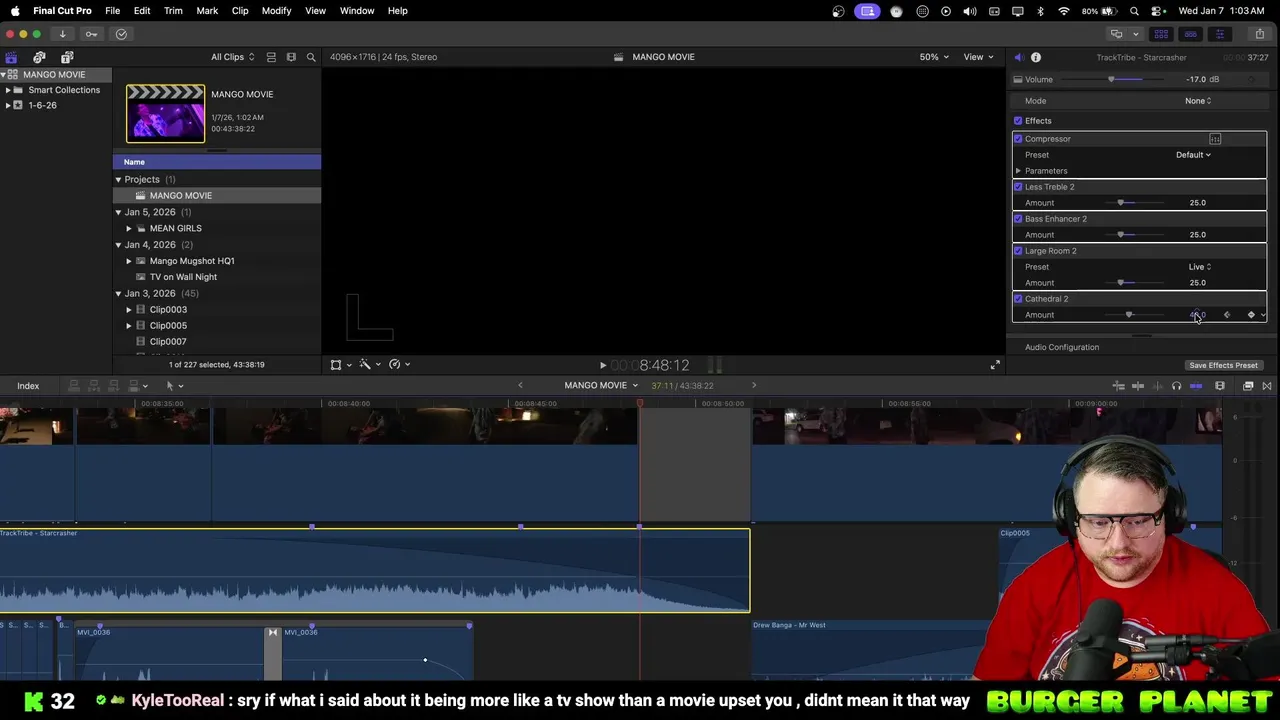Select the MANGO MOVIE project thumbnail
The height and width of the screenshot is (720, 1280).
point(165,113)
